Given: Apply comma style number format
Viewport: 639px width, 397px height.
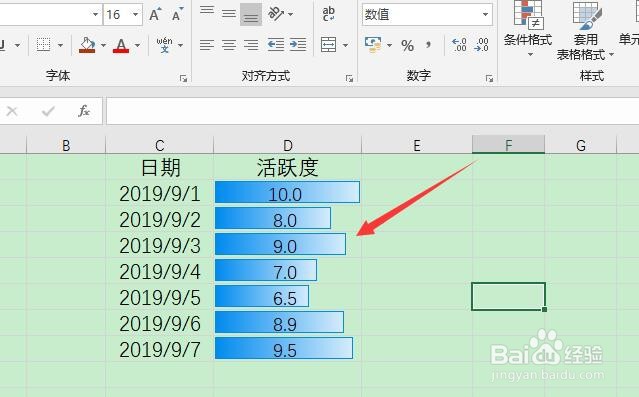Looking at the screenshot, I should (428, 44).
